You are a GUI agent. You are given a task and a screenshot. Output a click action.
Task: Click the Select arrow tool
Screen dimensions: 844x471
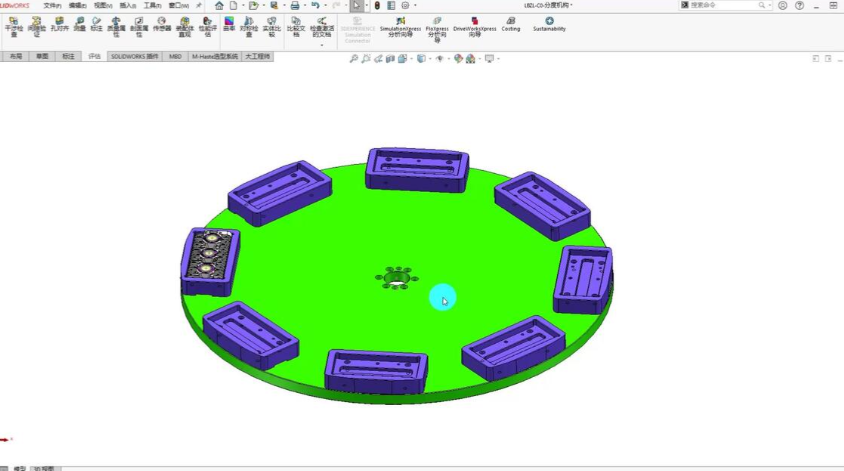(x=356, y=5)
